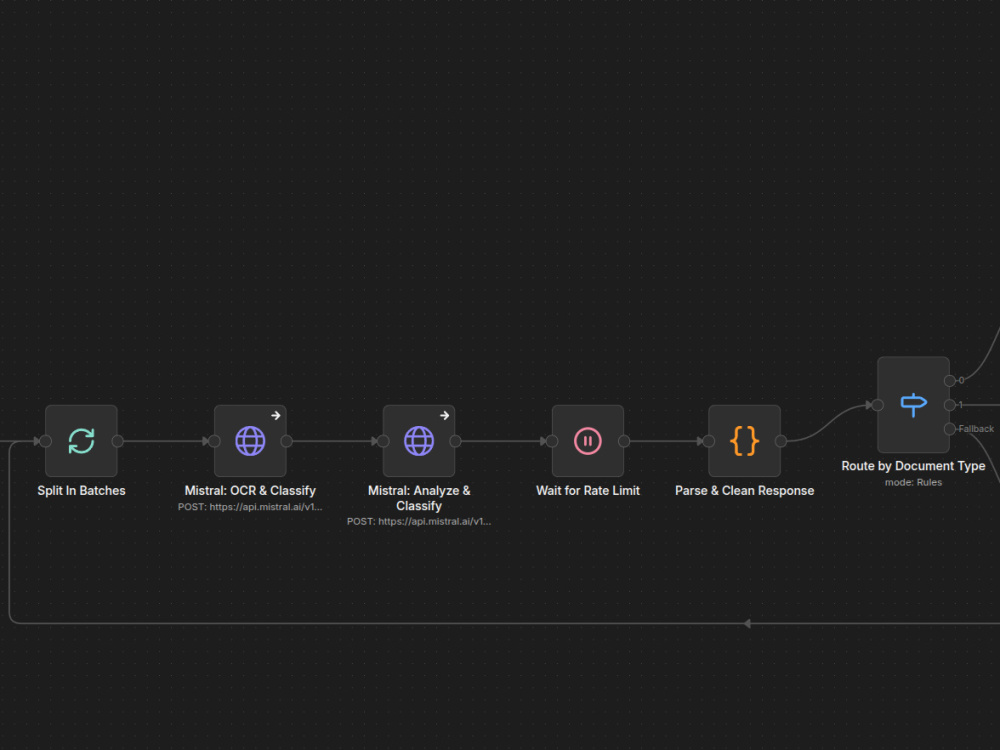Click input connector of Wait for Rate Limit
The image size is (1000, 750).
click(x=552, y=441)
